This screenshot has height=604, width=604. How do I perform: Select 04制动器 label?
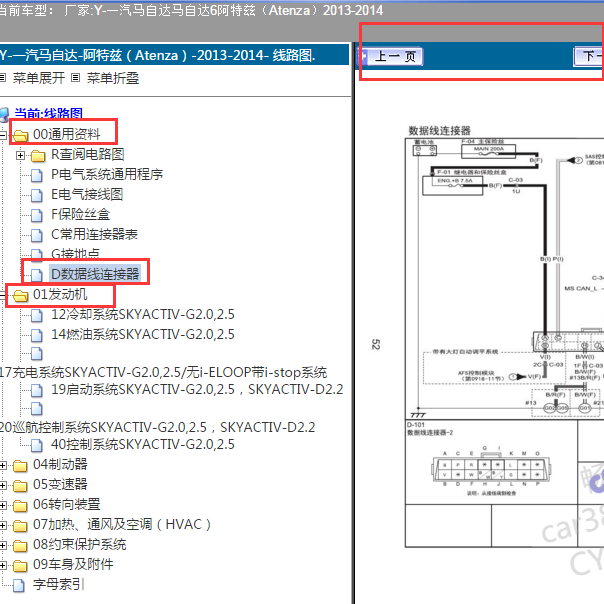click(x=60, y=464)
